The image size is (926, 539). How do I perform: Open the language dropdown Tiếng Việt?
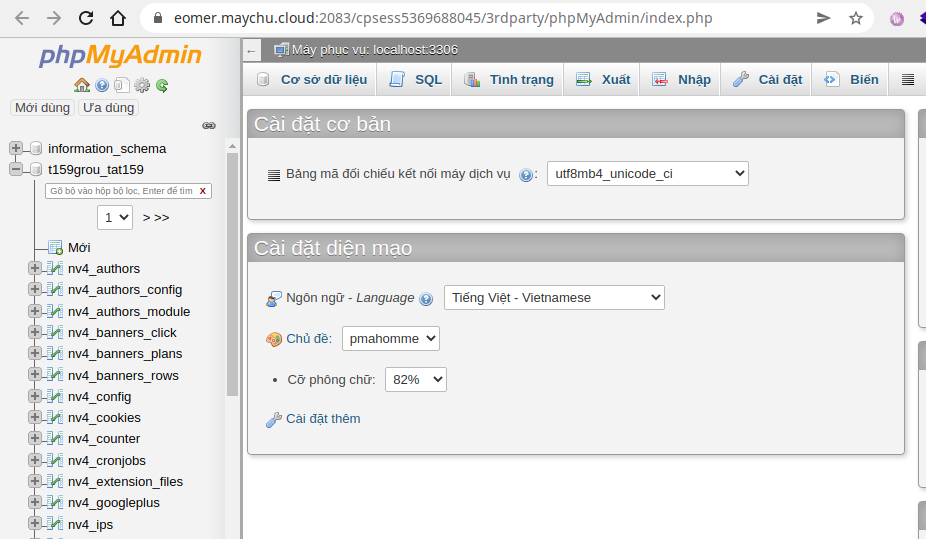coord(554,298)
